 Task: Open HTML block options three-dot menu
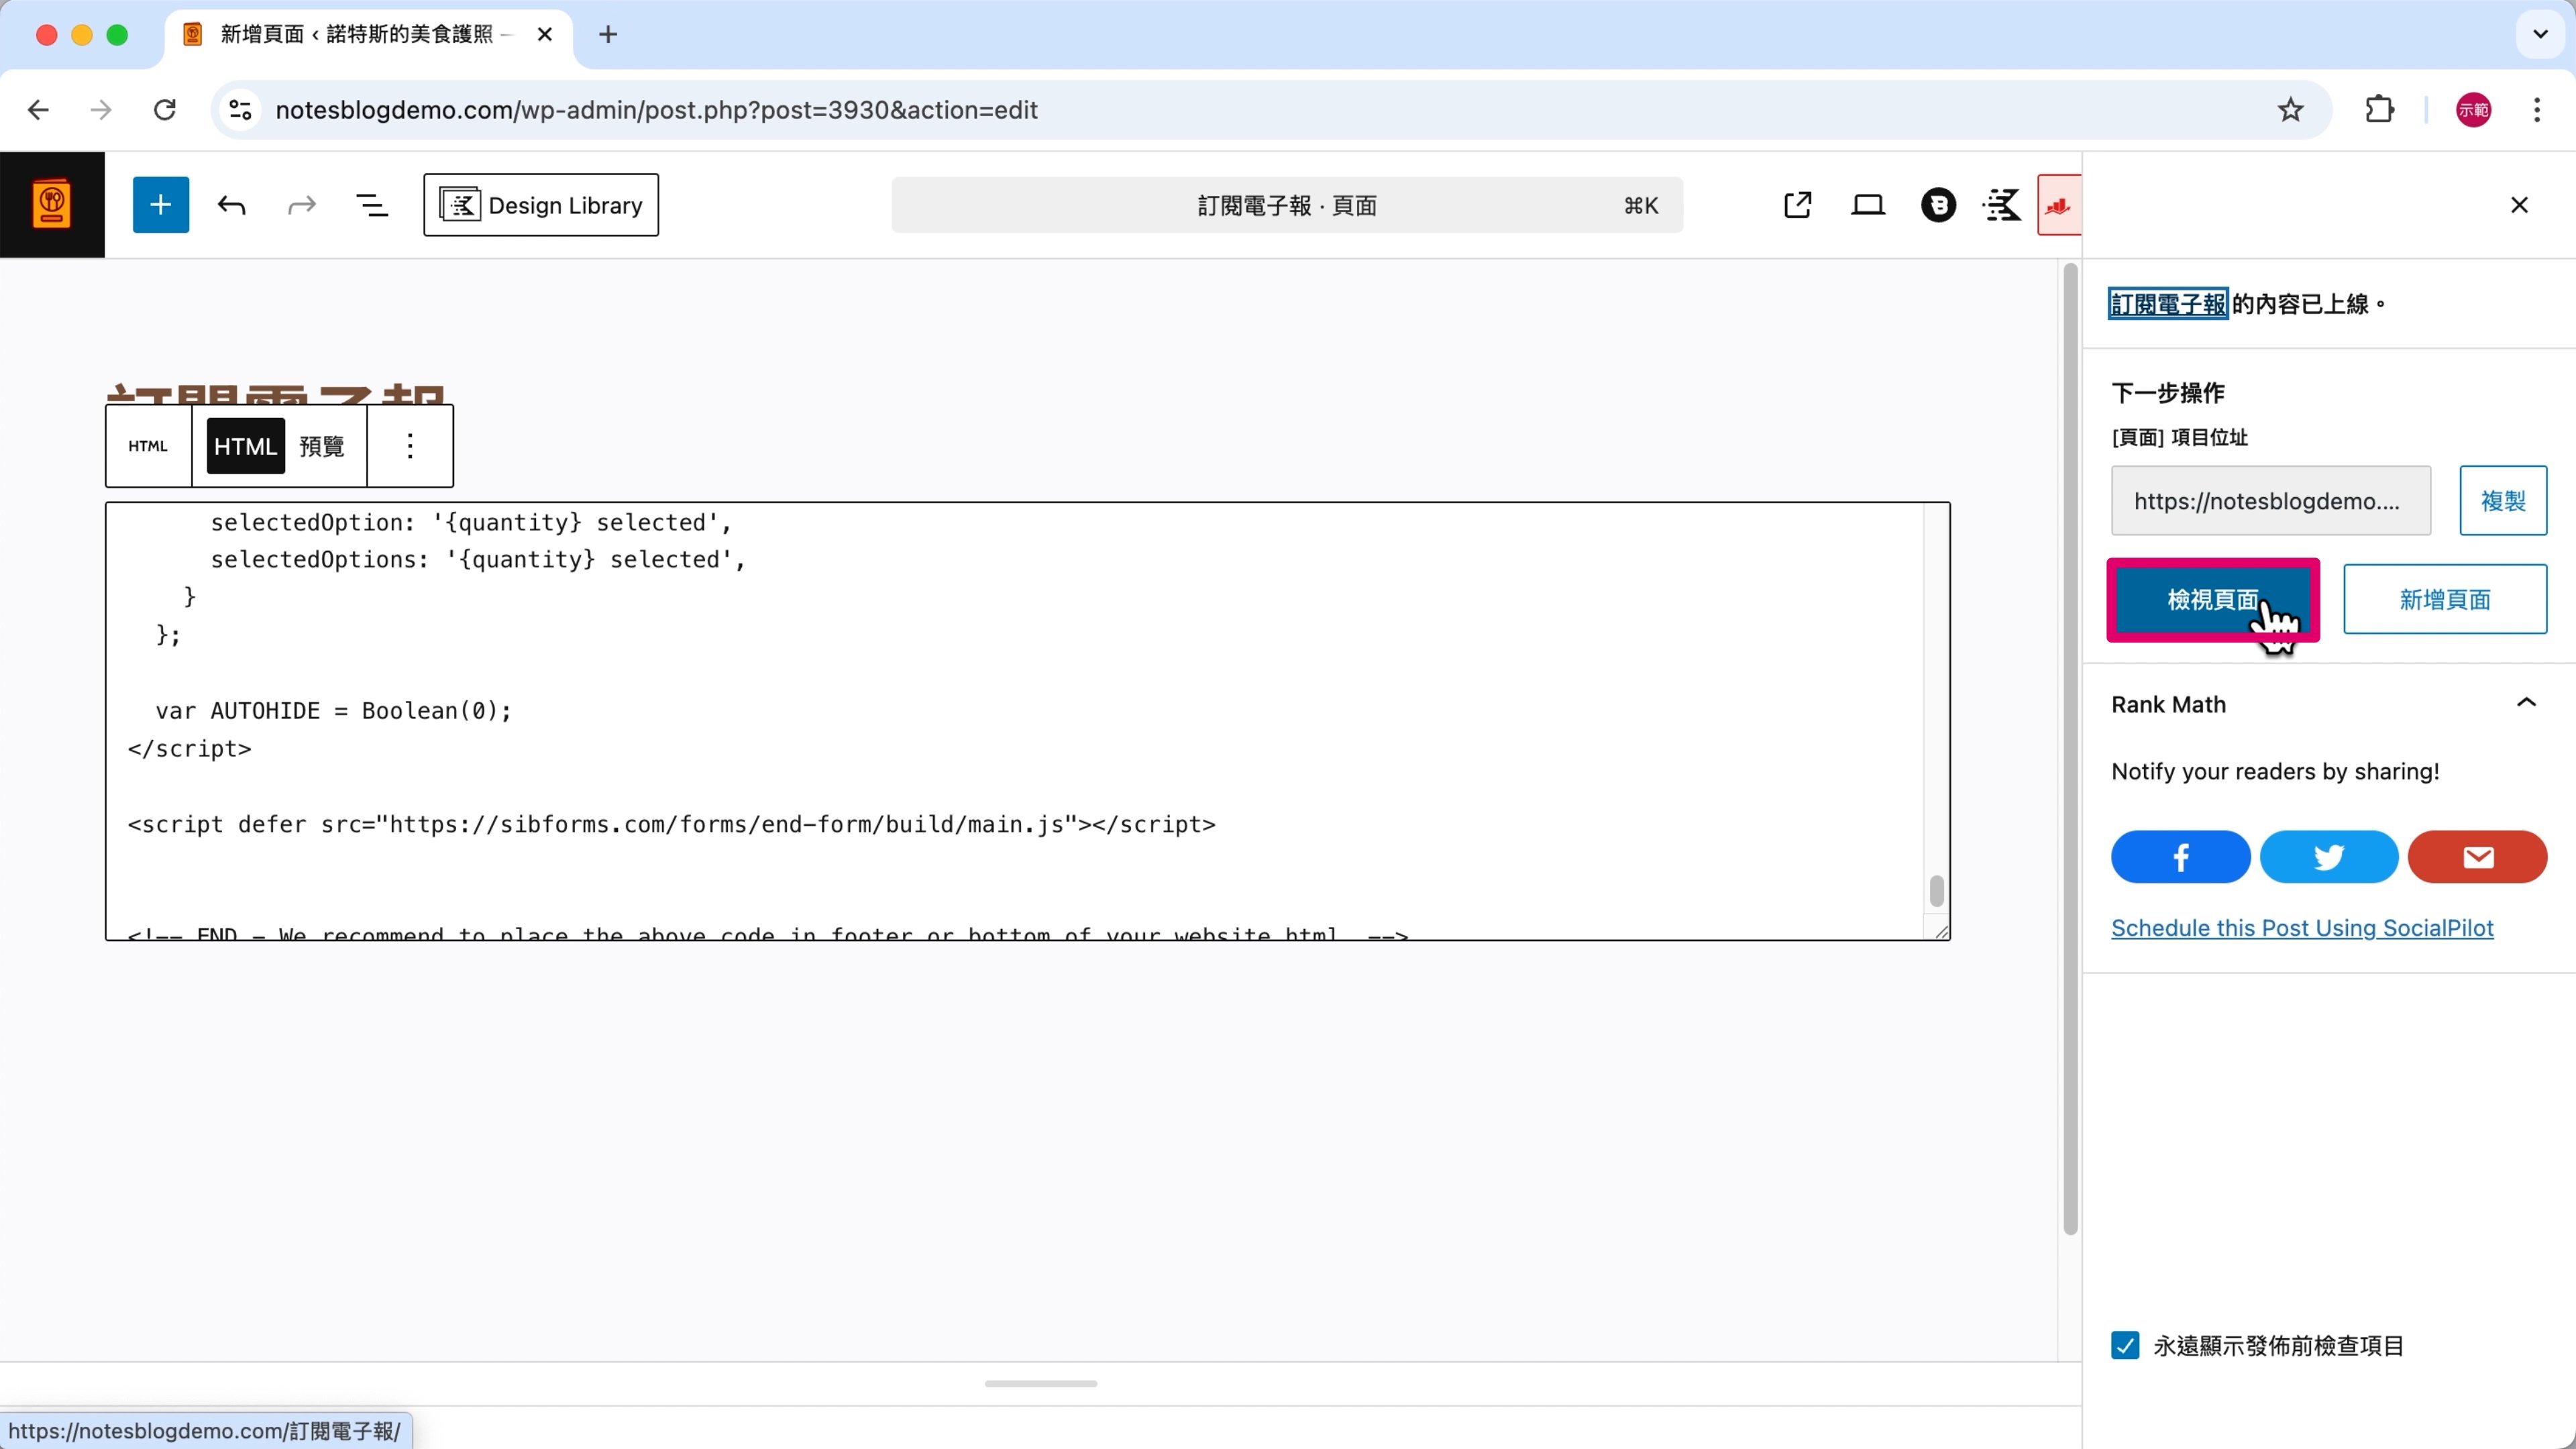click(x=410, y=446)
